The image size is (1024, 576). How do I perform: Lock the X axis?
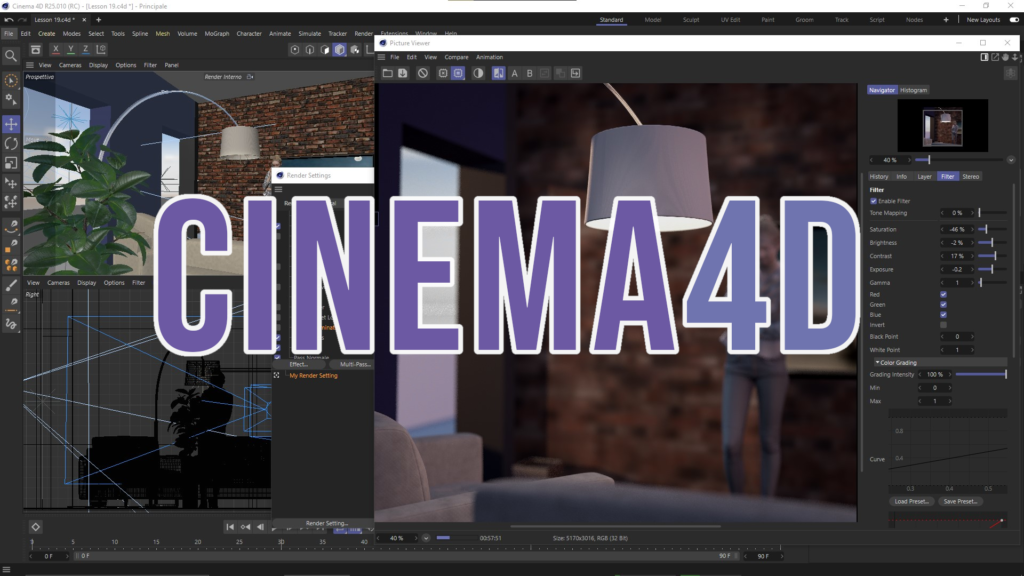point(56,50)
